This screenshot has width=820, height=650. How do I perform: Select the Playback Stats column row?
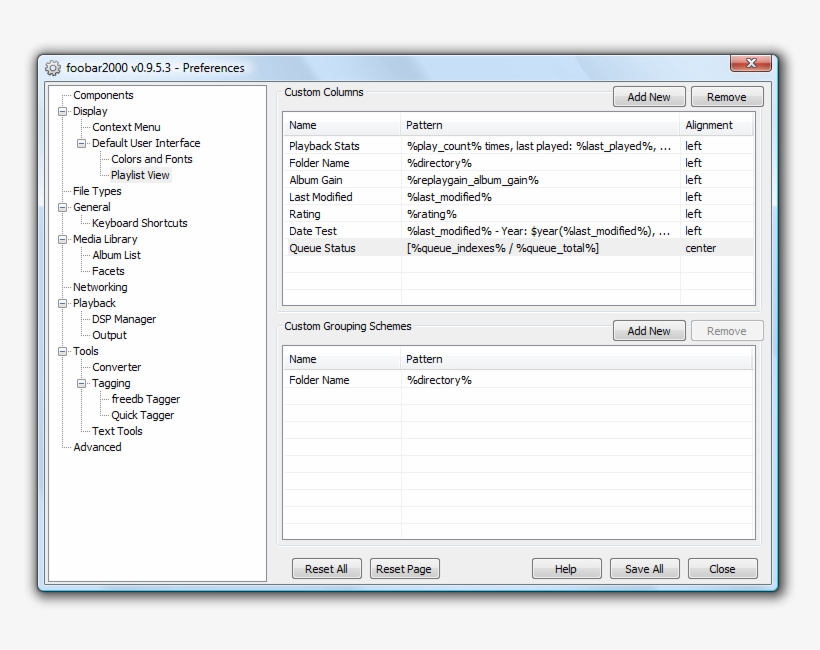coord(519,146)
